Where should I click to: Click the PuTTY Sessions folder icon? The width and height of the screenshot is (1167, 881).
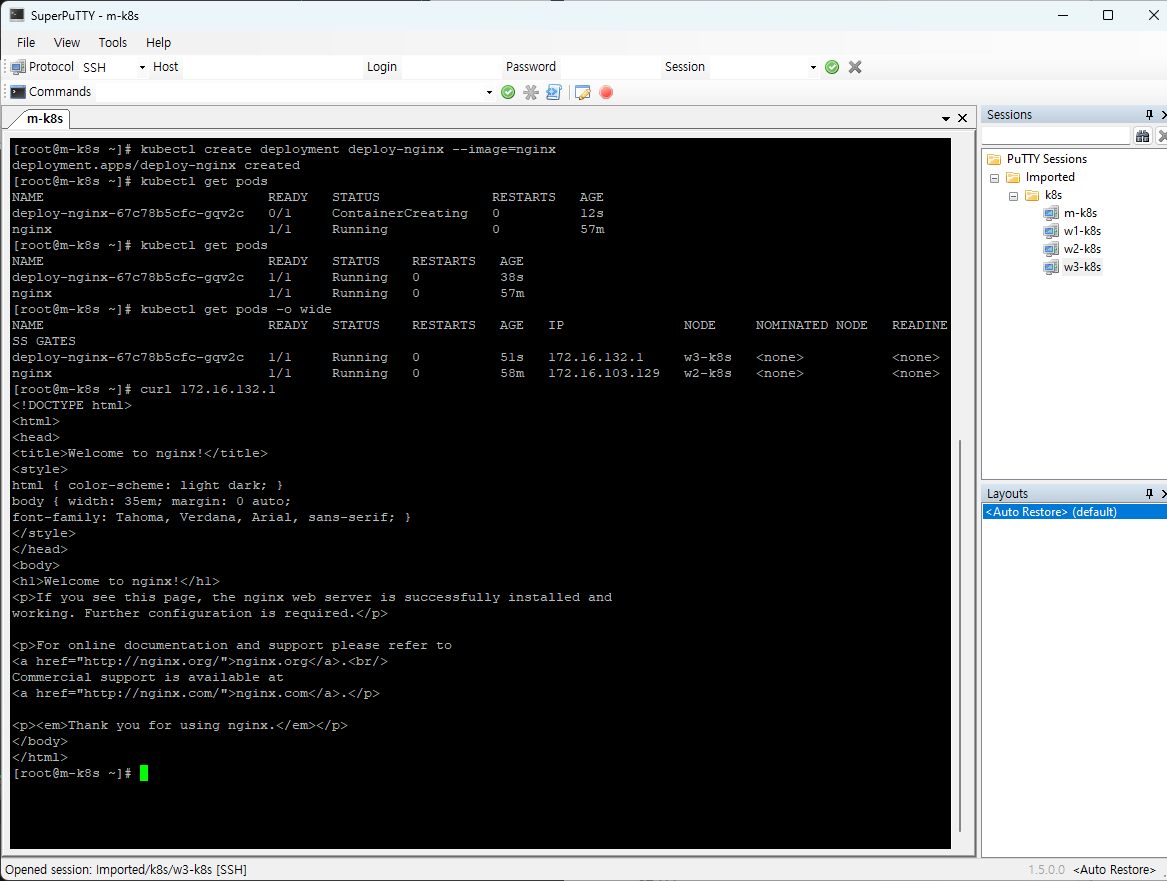[x=994, y=159]
